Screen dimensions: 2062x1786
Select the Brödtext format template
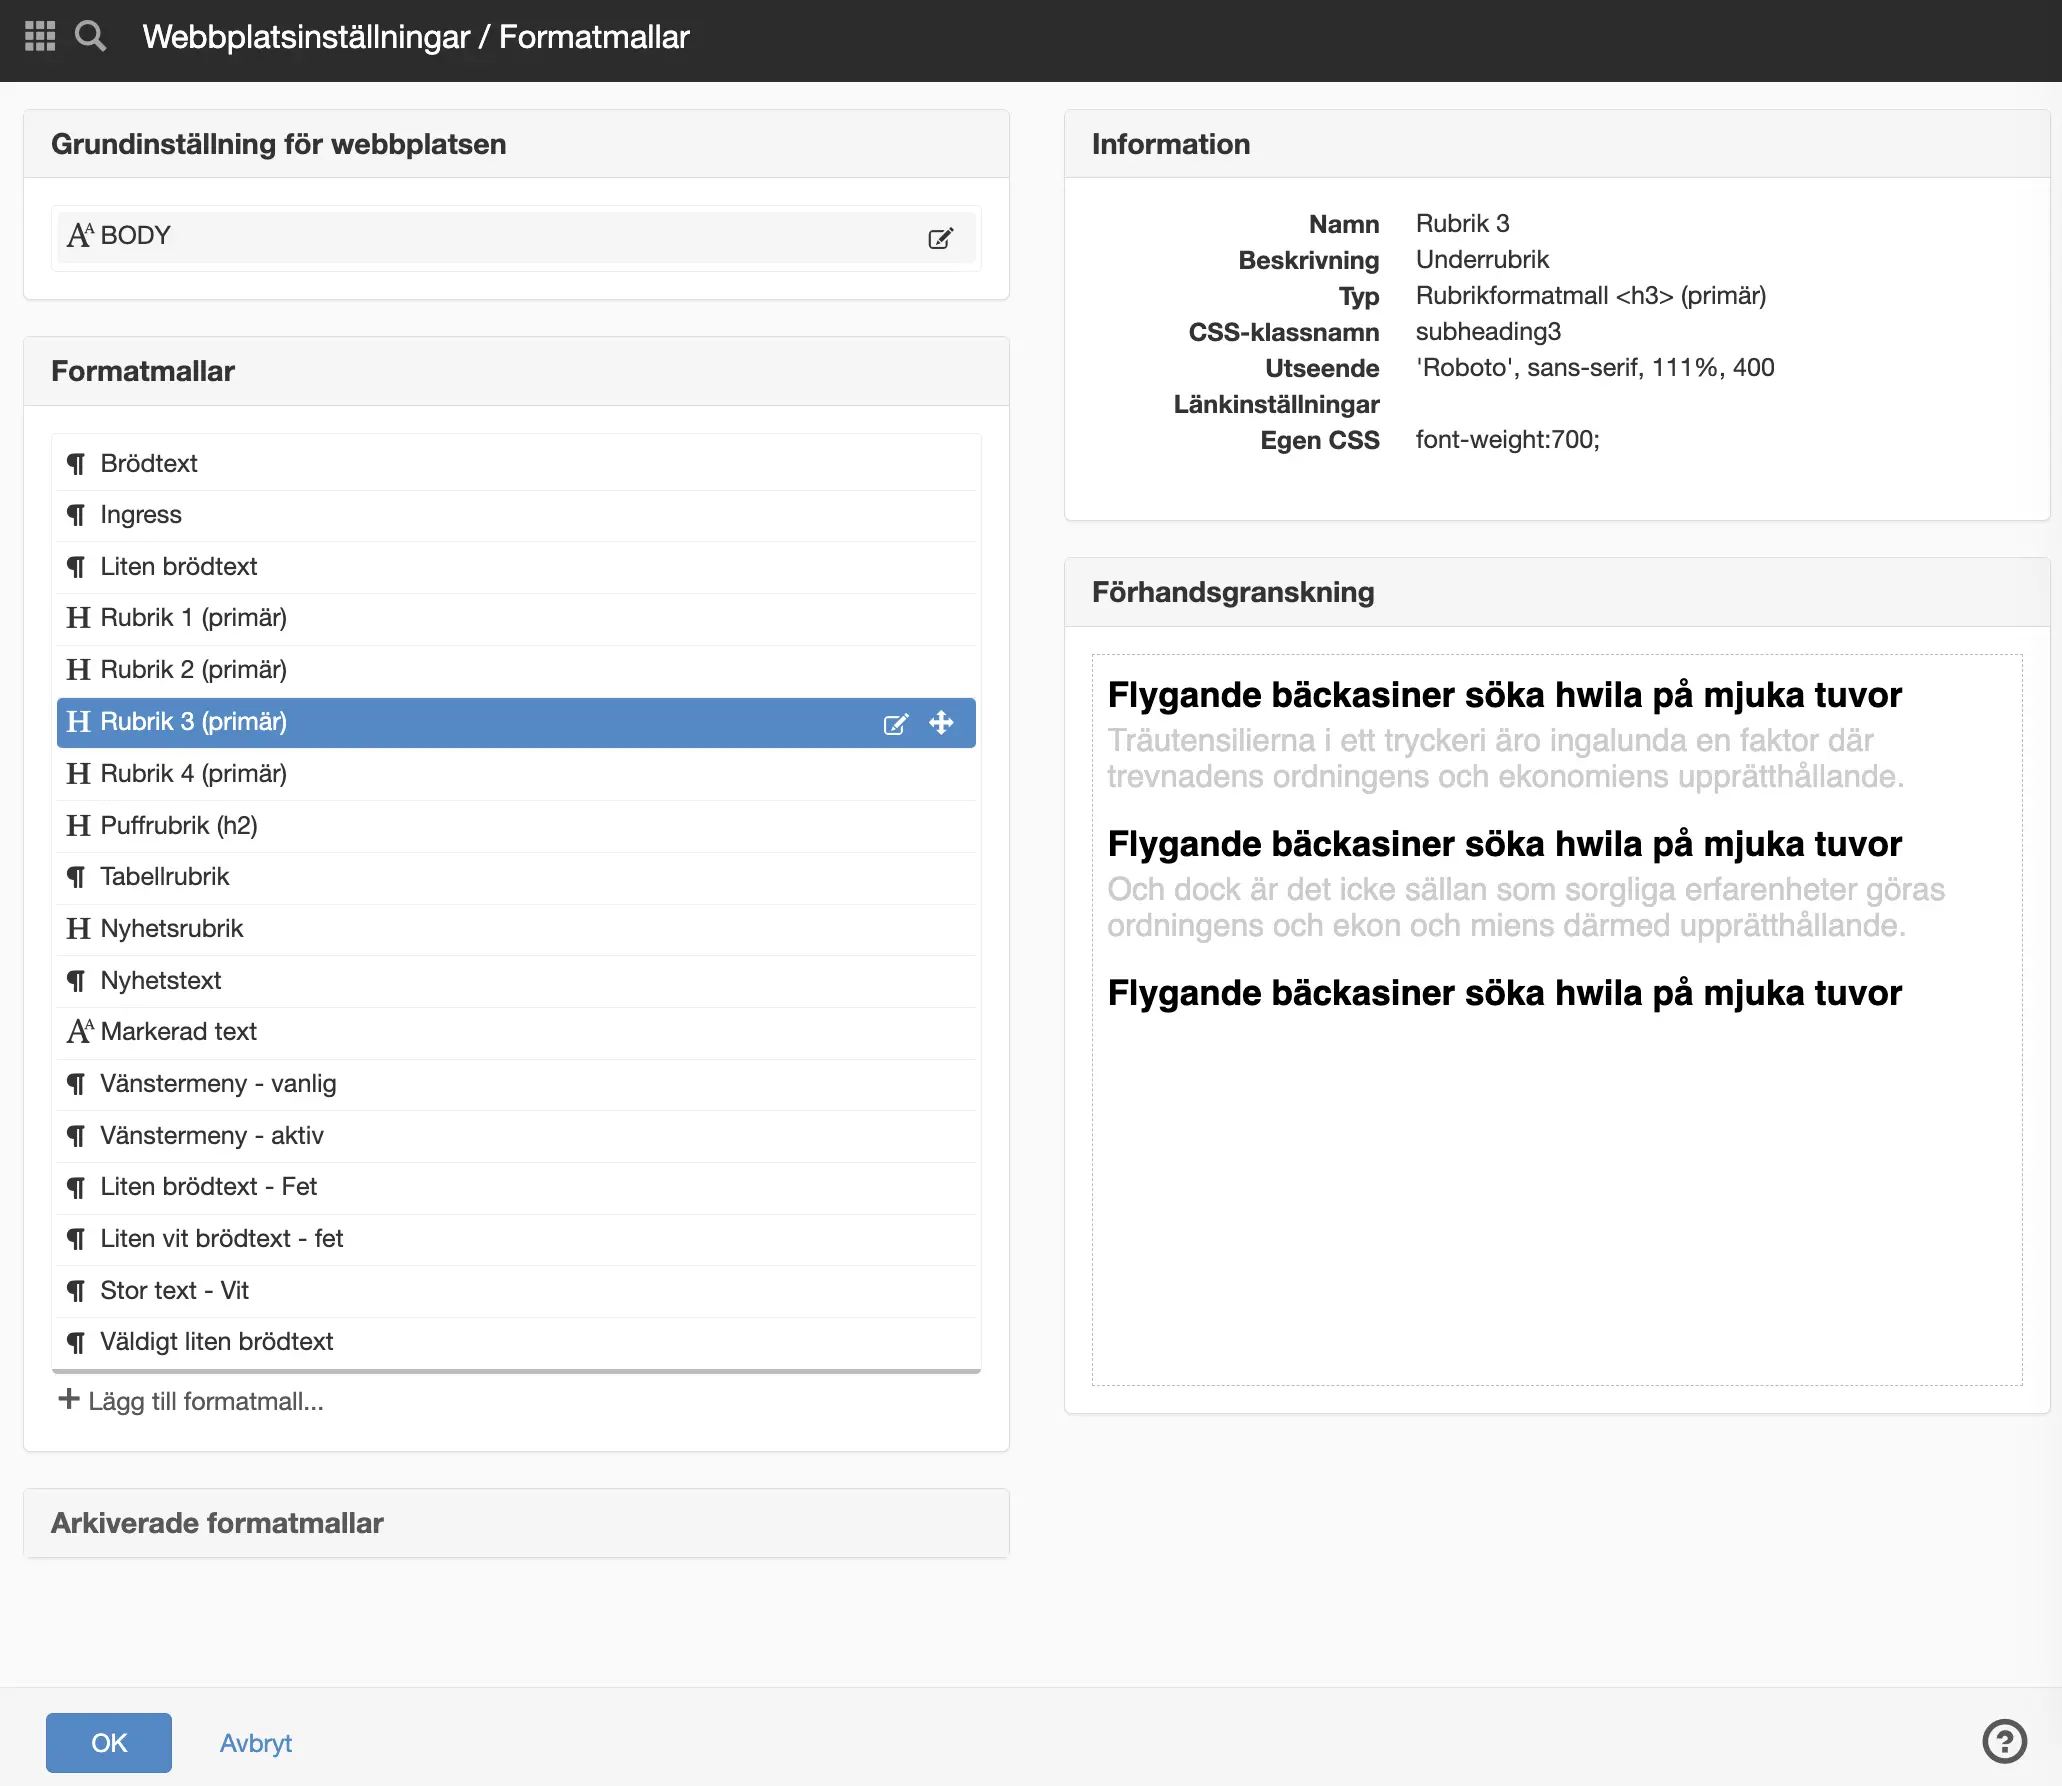tap(516, 464)
